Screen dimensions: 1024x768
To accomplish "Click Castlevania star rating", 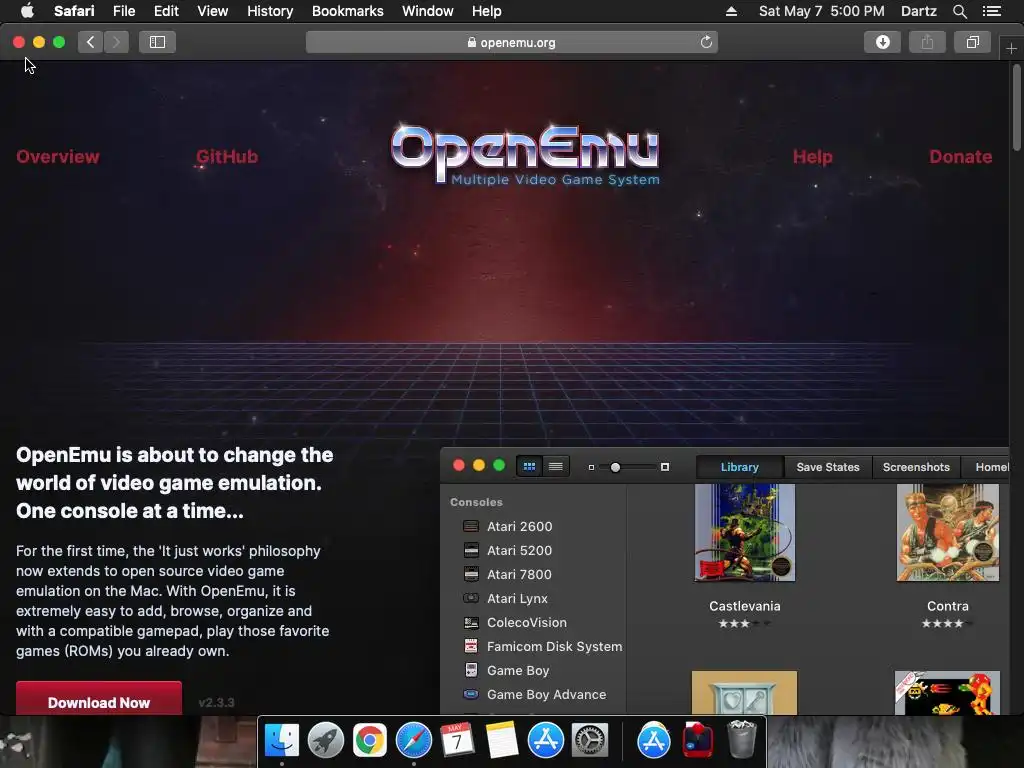I will pyautogui.click(x=744, y=624).
